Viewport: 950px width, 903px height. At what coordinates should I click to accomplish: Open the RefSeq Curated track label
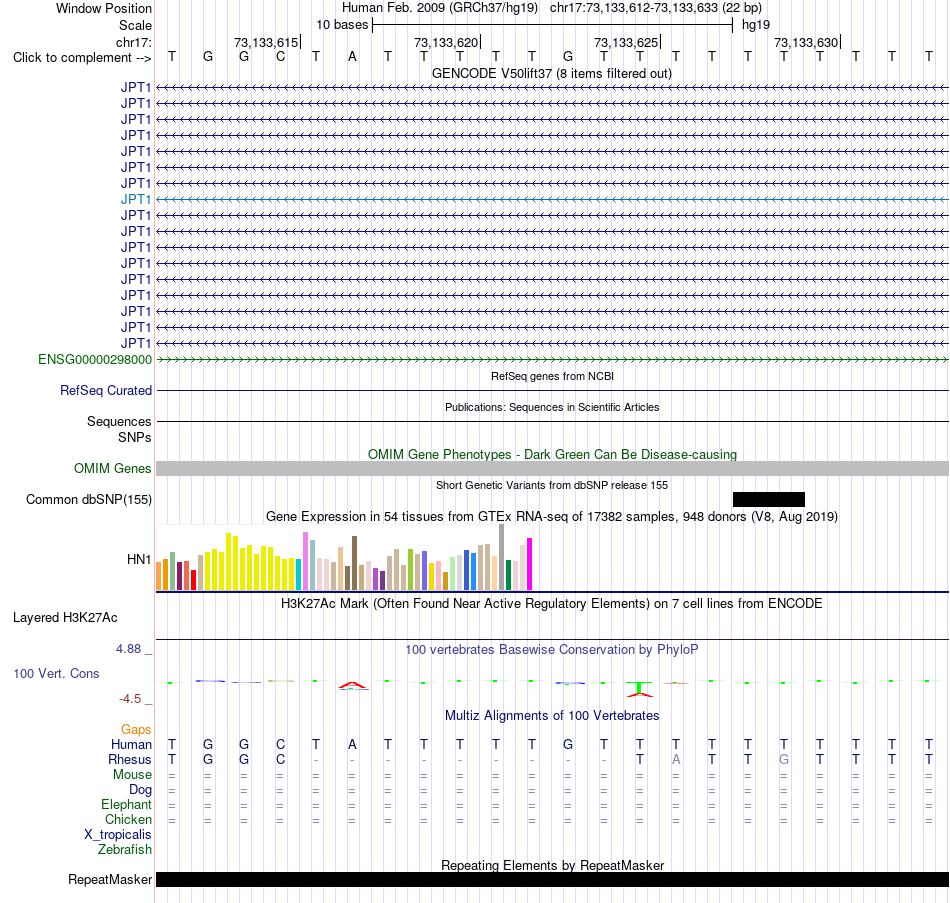[x=105, y=390]
